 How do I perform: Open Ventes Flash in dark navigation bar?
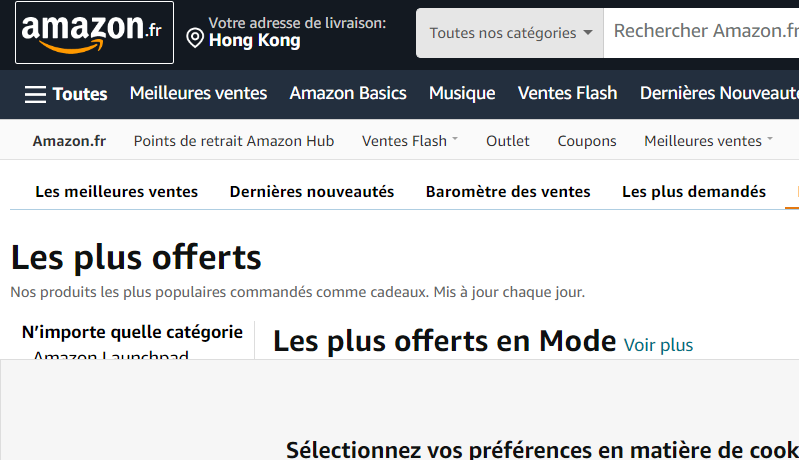568,93
